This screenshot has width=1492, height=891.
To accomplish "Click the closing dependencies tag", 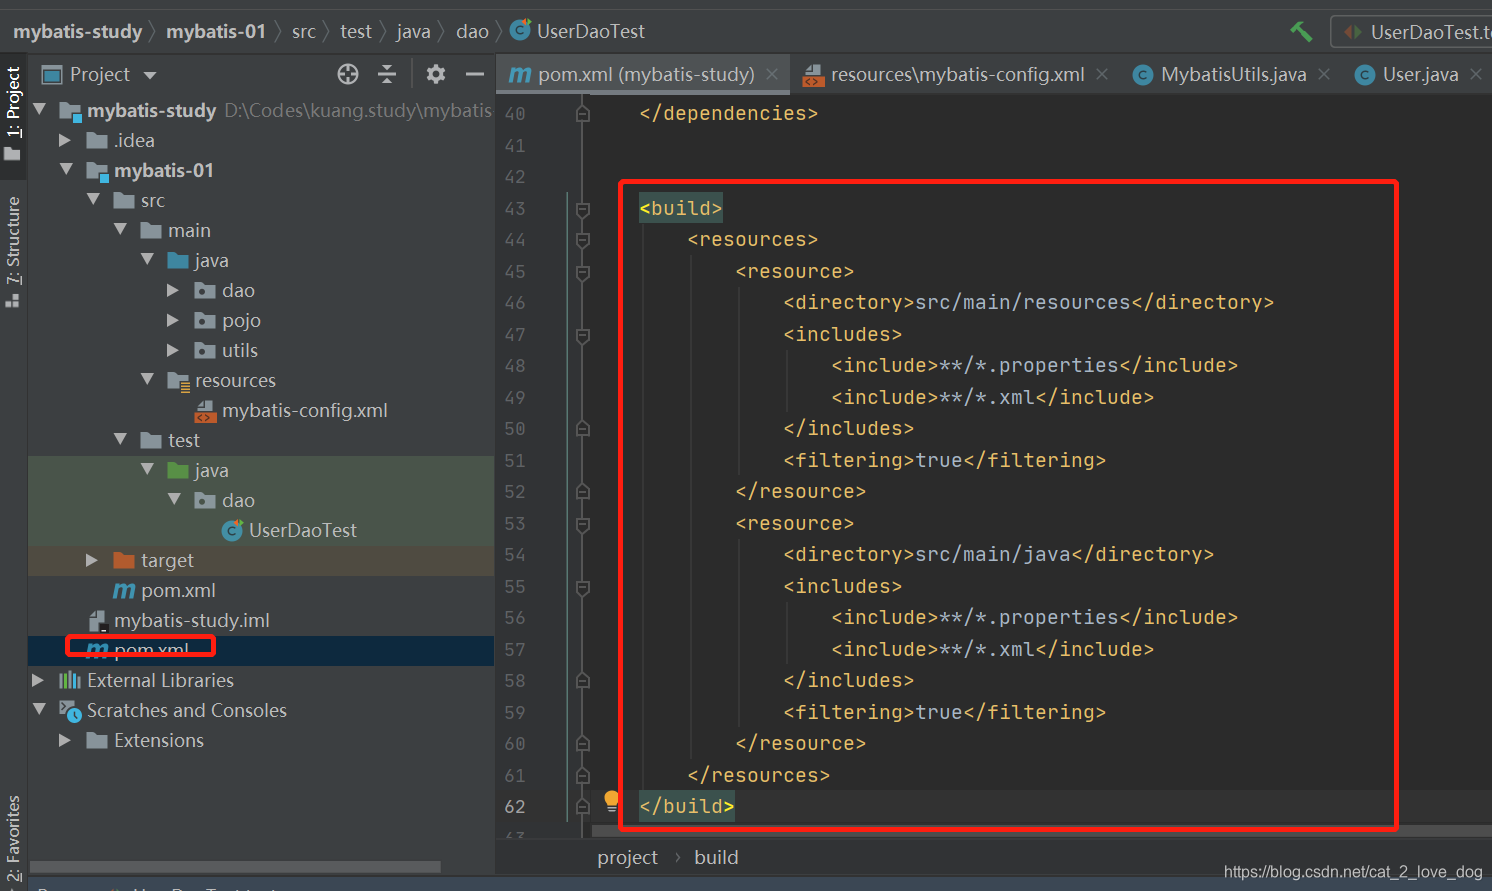I will 729,113.
